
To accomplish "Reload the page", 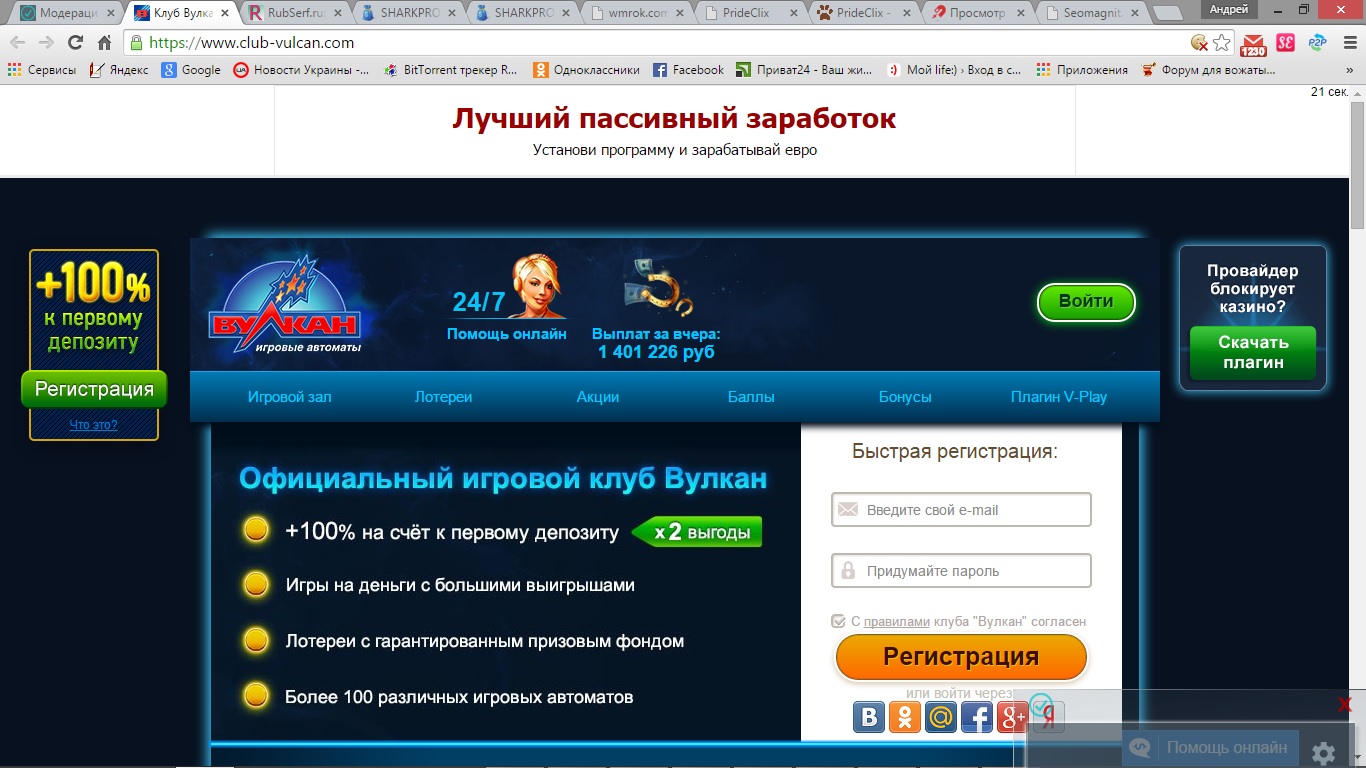I will [75, 43].
